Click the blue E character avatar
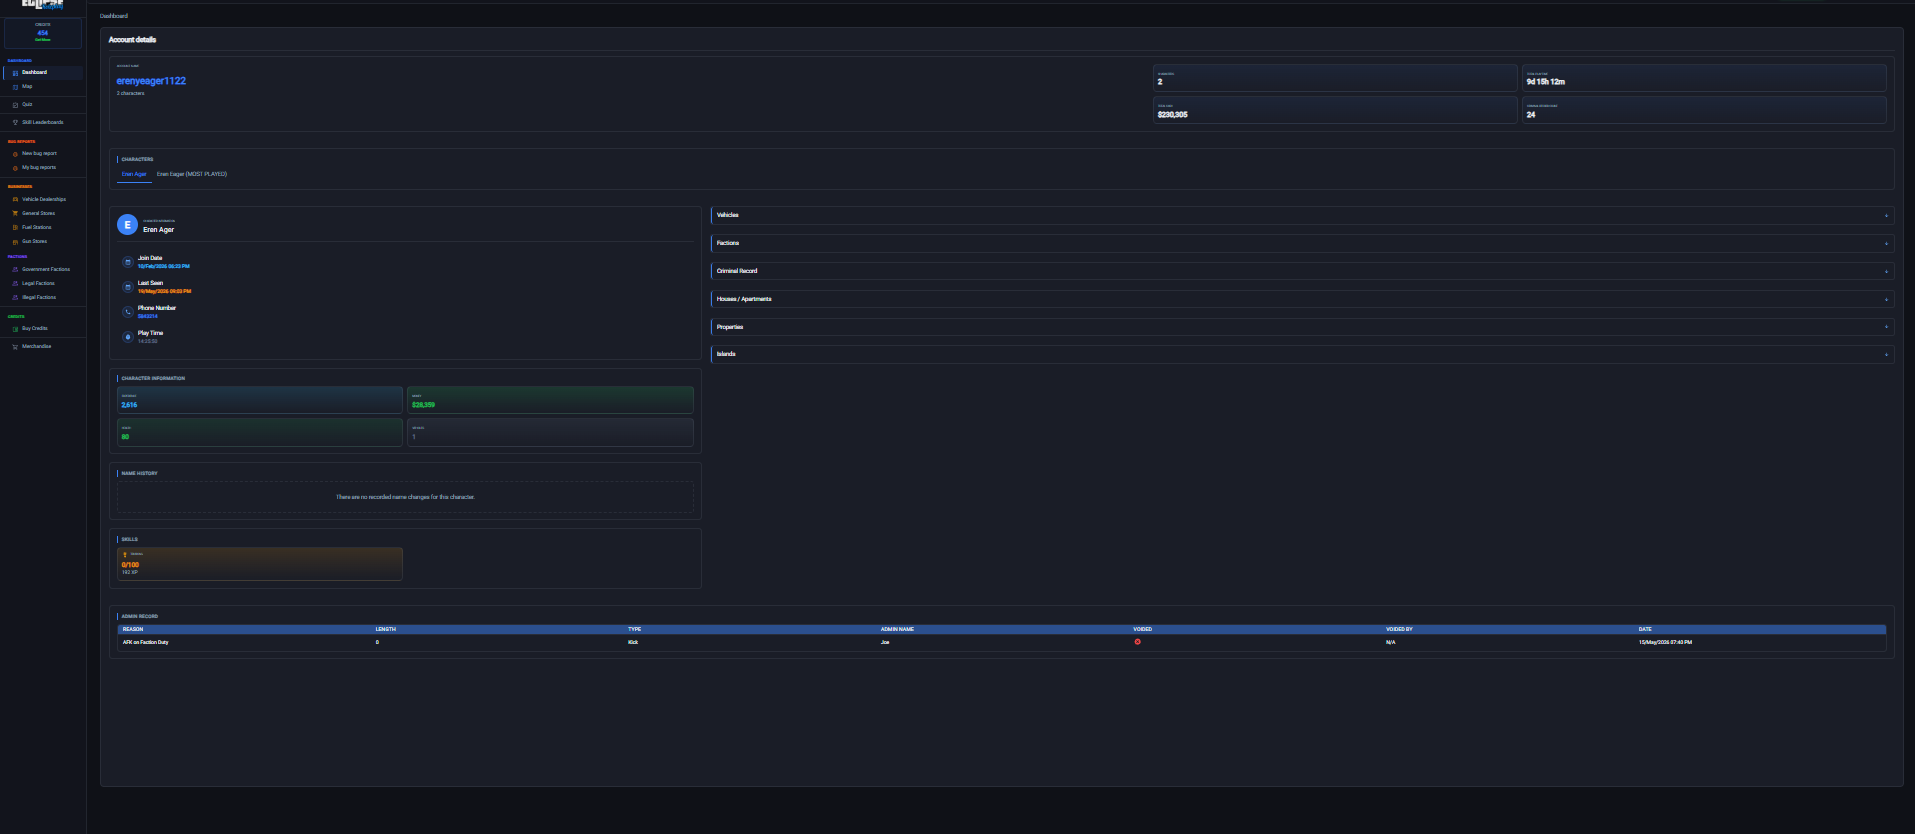Screen dimensions: 1915x834 [x=127, y=225]
